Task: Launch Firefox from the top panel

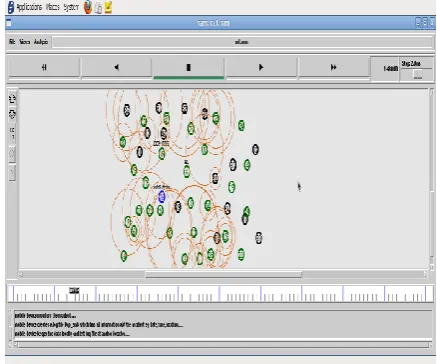Action: tap(88, 7)
